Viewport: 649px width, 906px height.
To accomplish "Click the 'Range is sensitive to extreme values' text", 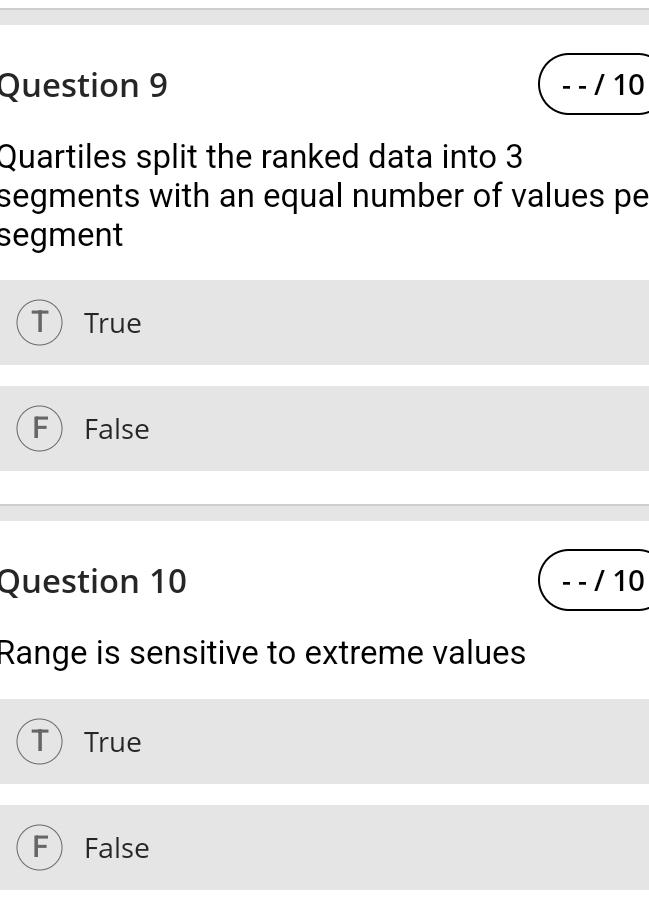I will click(262, 653).
